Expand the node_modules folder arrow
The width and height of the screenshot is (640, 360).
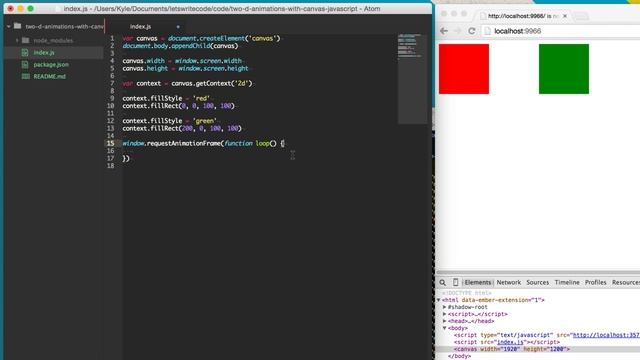click(x=17, y=40)
